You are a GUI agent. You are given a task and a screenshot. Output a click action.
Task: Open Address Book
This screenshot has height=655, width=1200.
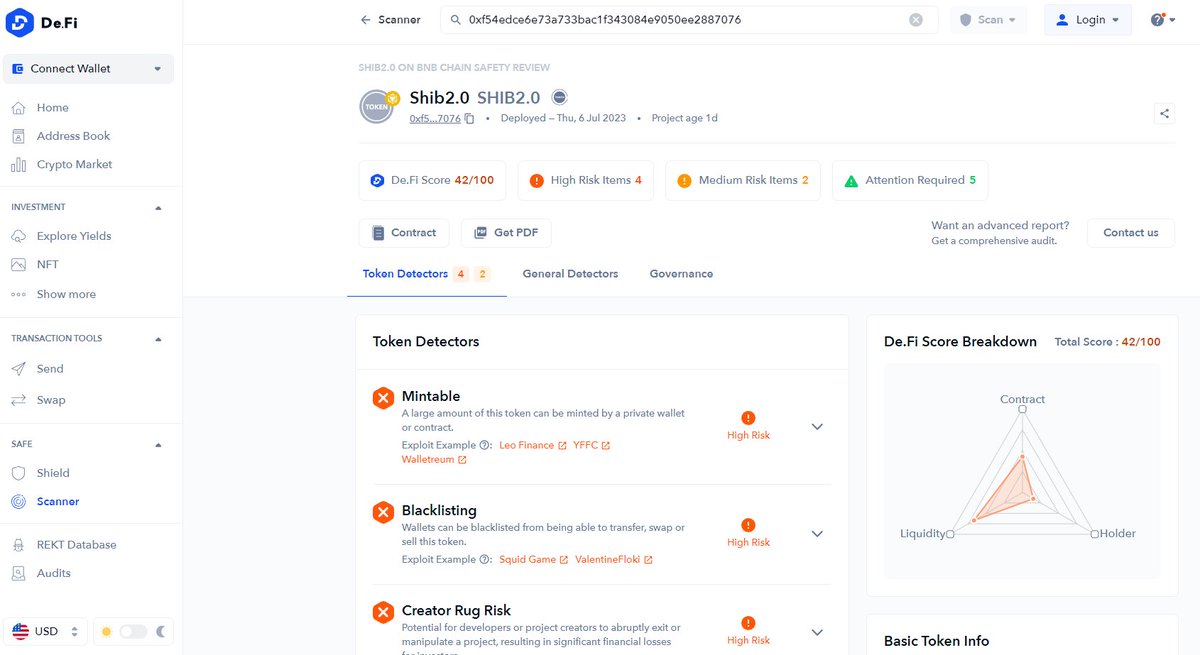click(73, 136)
